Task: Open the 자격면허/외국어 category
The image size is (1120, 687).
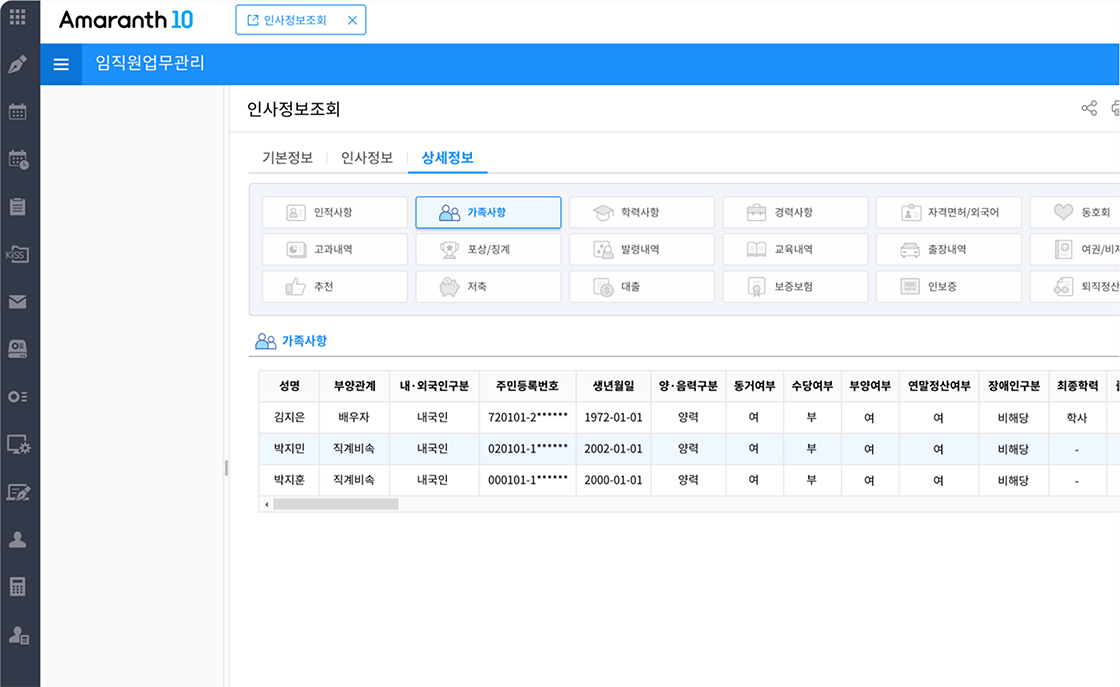Action: click(x=949, y=212)
